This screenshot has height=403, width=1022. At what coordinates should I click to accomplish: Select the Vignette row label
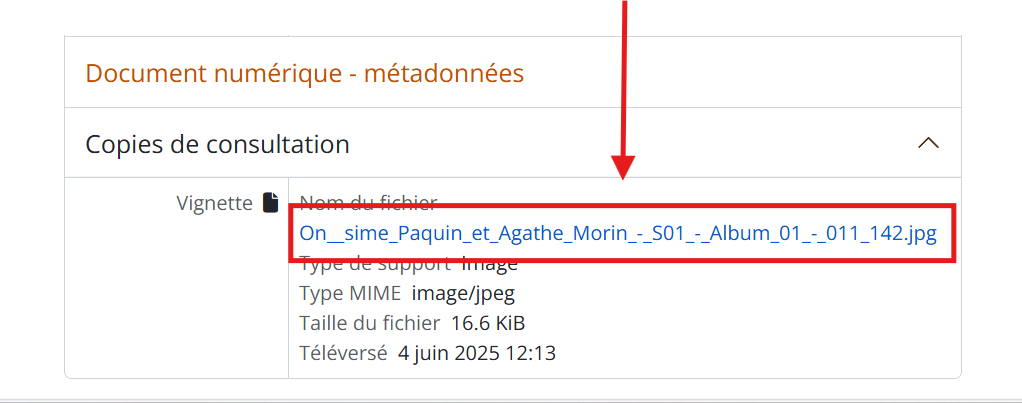coord(214,203)
